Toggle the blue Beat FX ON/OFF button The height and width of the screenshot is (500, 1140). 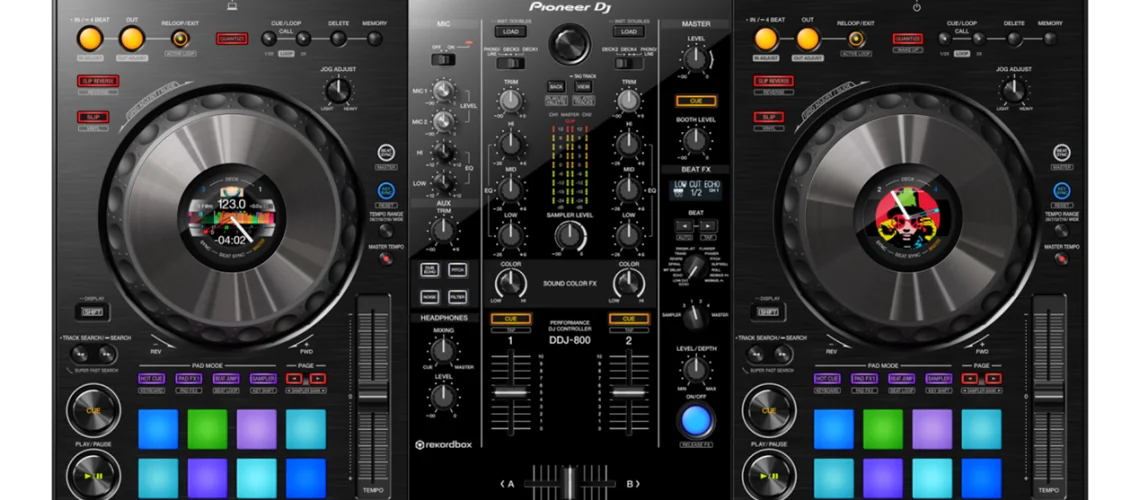click(x=696, y=419)
